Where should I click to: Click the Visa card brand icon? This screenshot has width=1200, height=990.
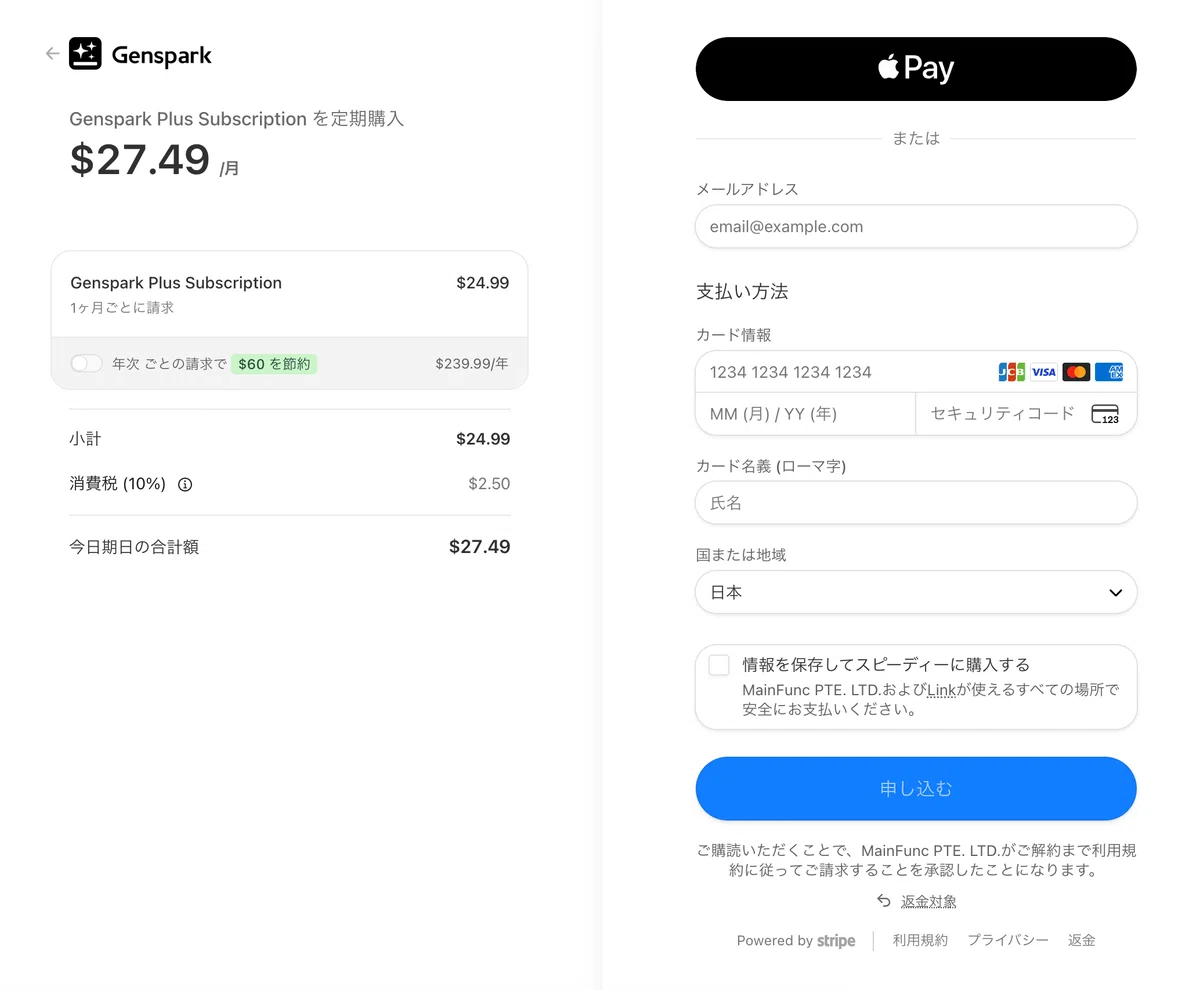pyautogui.click(x=1044, y=372)
